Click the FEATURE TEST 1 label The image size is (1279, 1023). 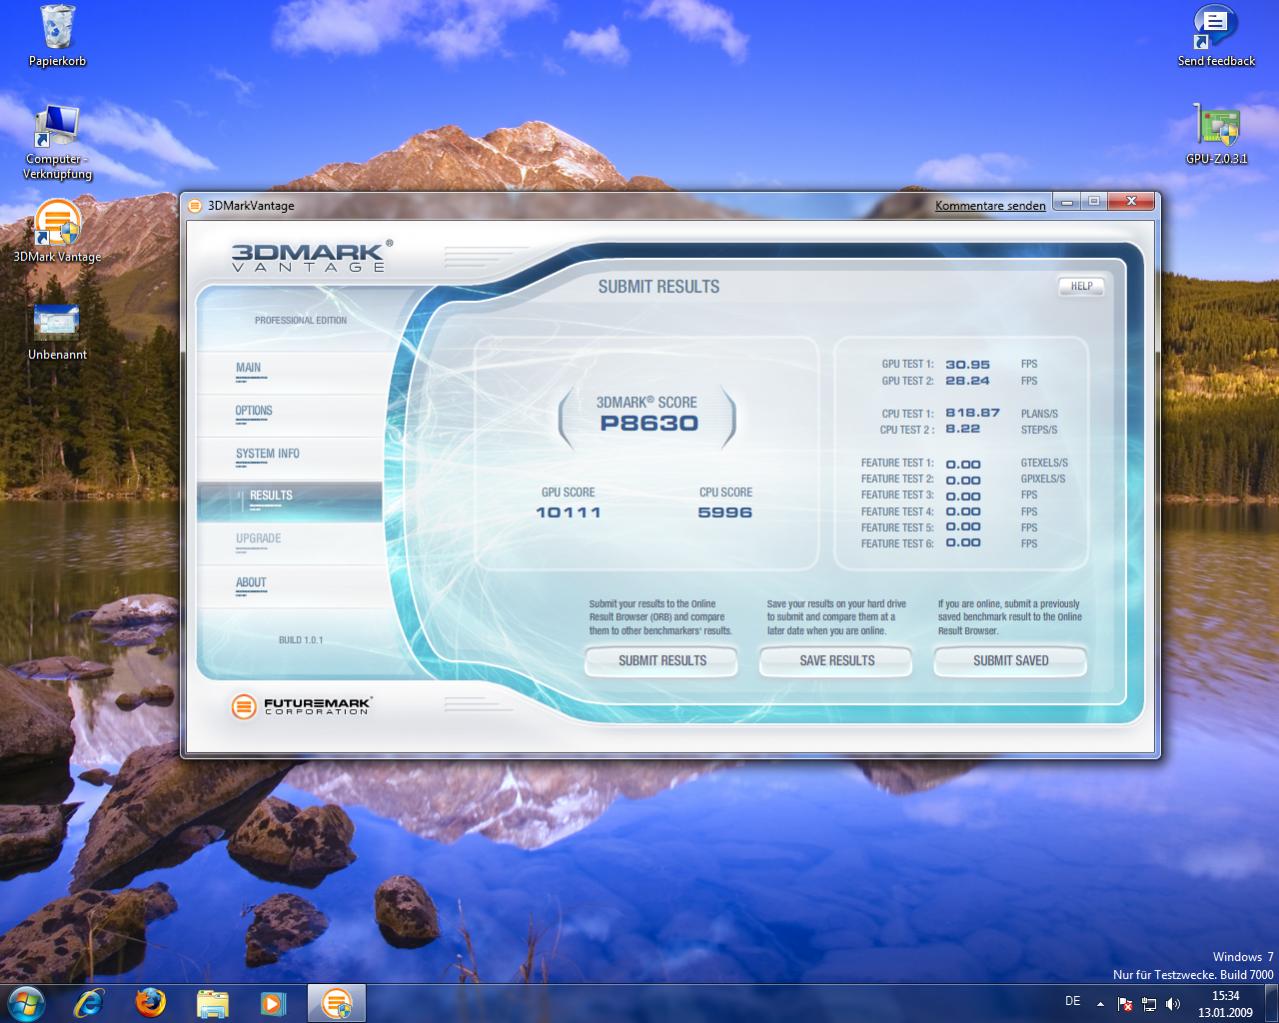[x=897, y=463]
